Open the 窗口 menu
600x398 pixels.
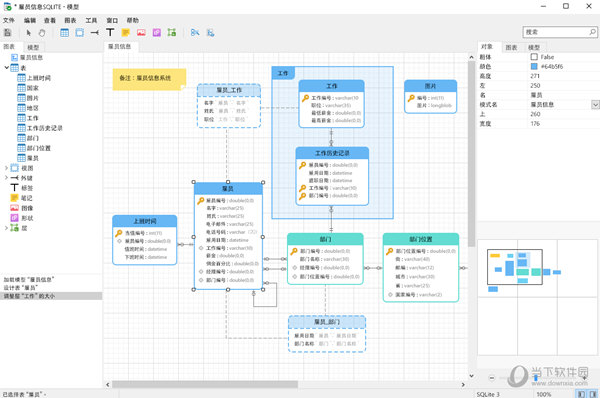click(x=112, y=20)
